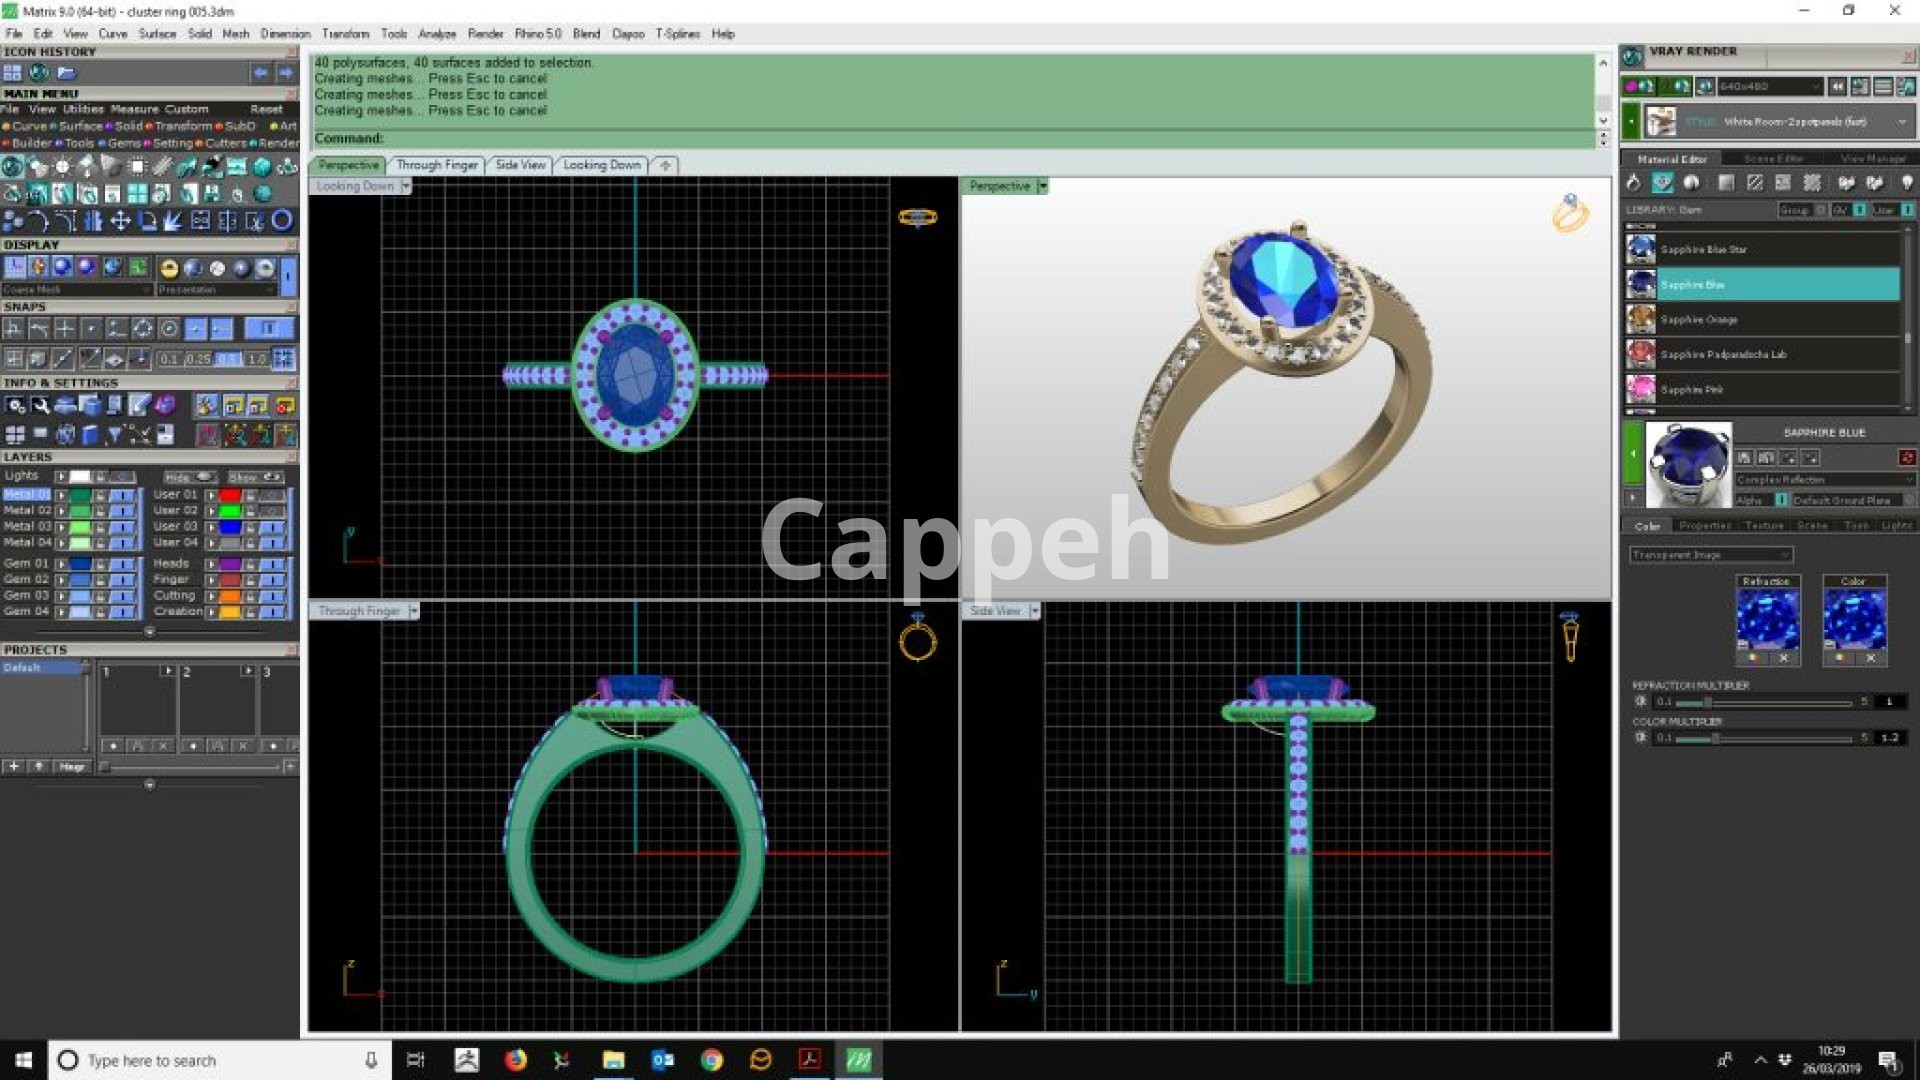
Task: Open the T-Splines menu
Action: [x=677, y=34]
